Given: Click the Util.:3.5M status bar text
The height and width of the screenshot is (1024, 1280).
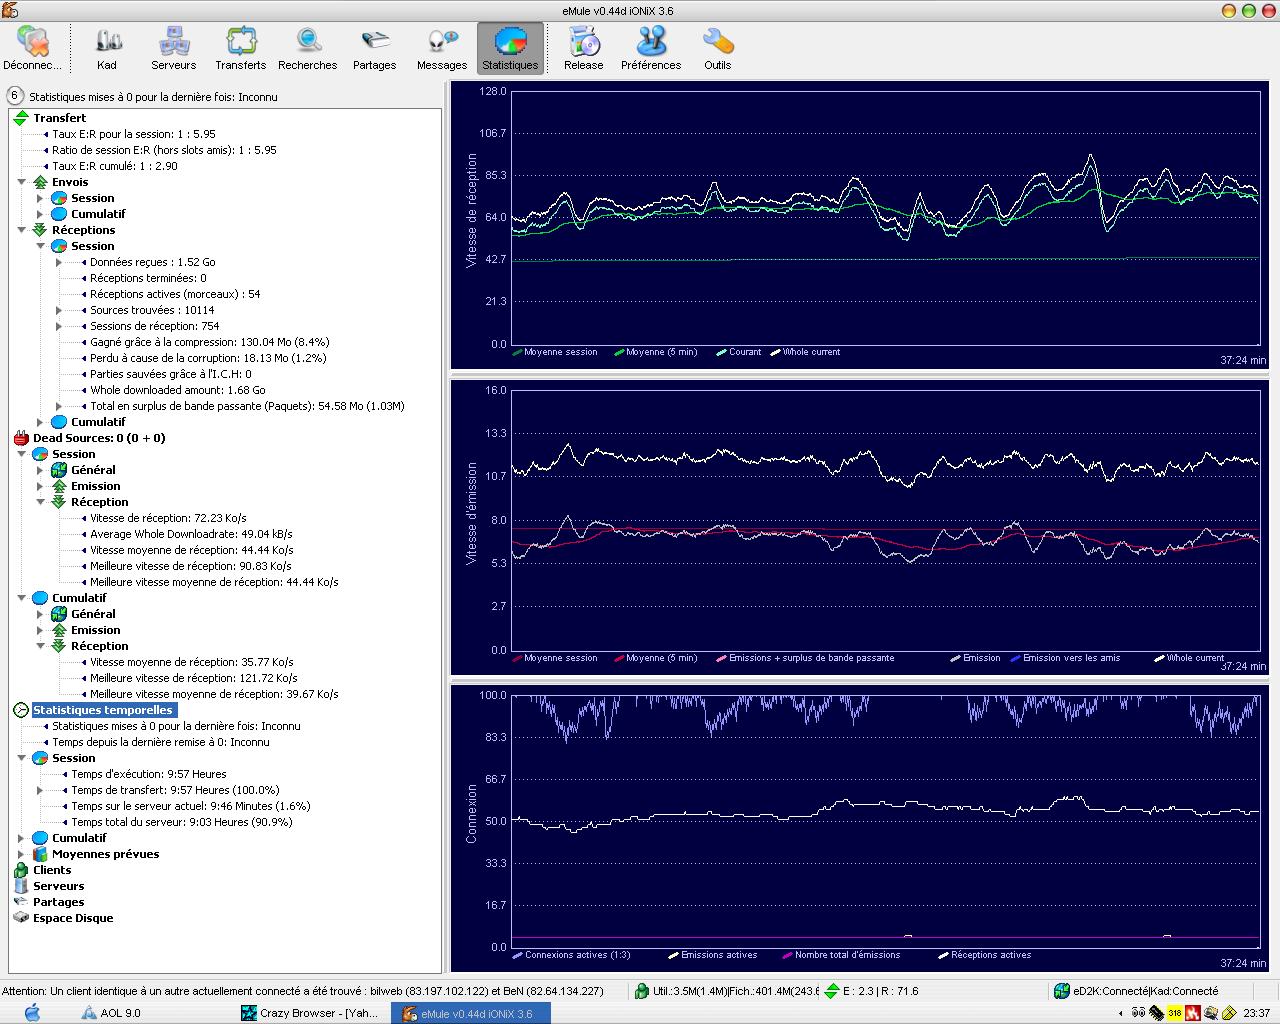Looking at the screenshot, I should point(735,991).
